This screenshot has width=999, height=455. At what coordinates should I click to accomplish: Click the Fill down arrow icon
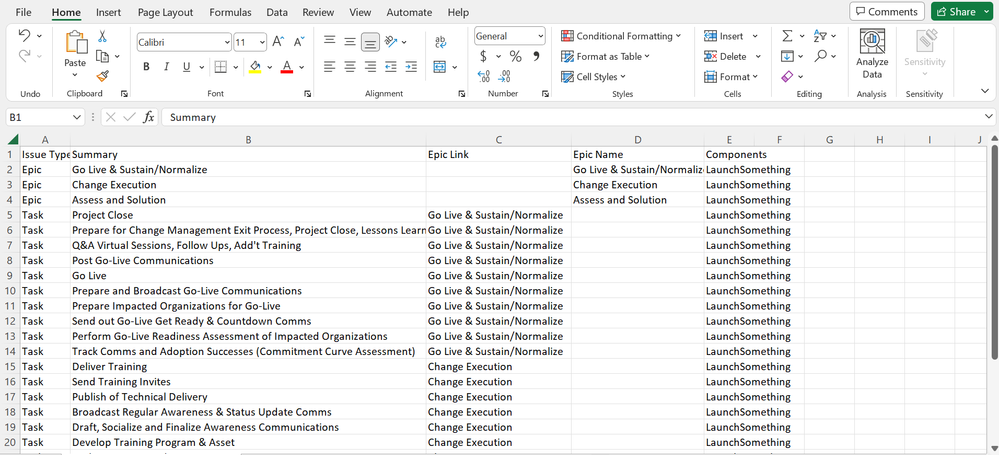click(x=787, y=57)
